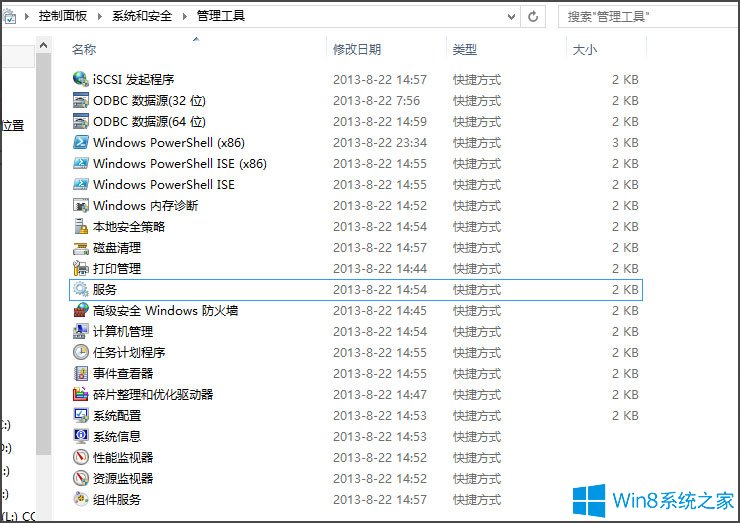This screenshot has width=740, height=523.
Task: Go to 系统和安全 in the breadcrumb
Action: coord(142,16)
